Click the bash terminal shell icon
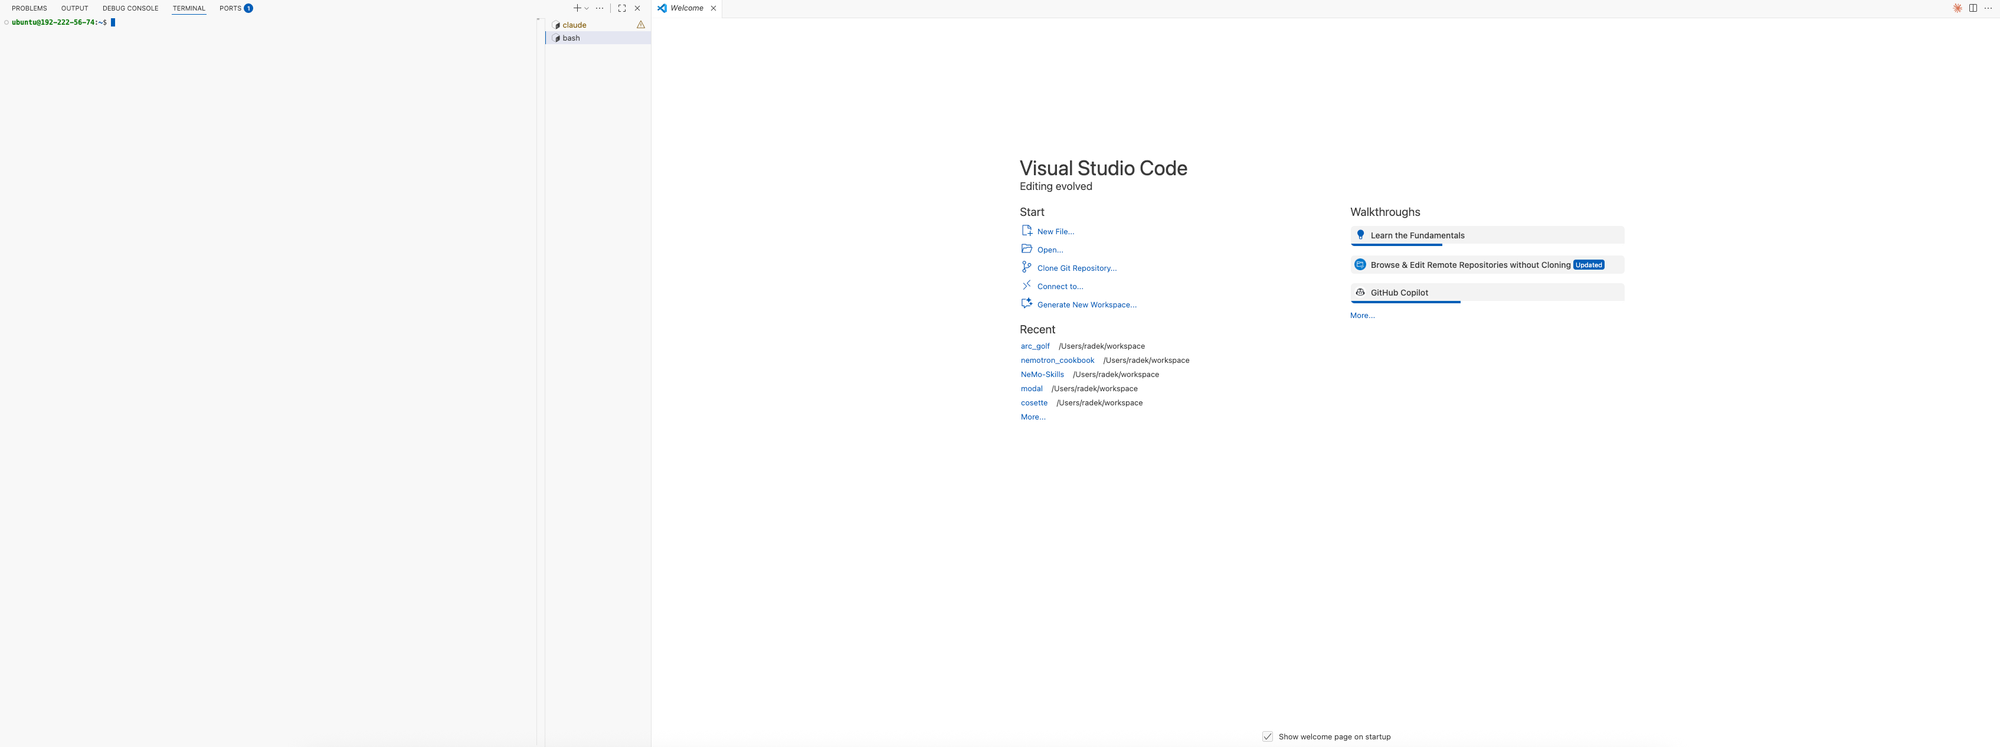Screen dimensions: 2000x747 557,38
